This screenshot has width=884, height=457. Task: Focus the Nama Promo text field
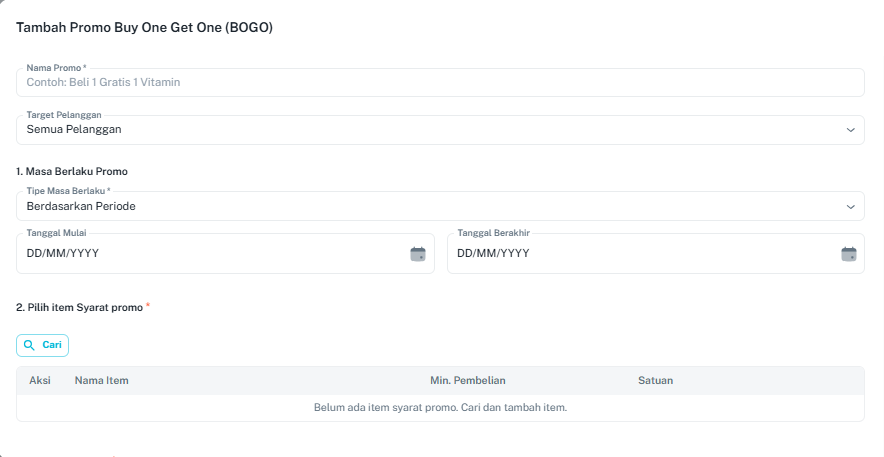tap(440, 83)
